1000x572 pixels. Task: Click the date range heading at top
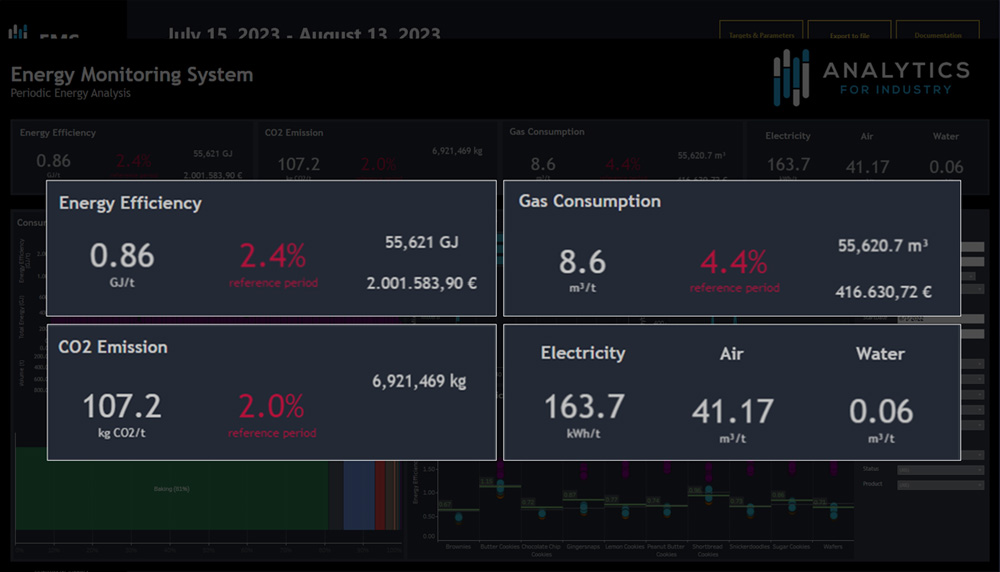tap(303, 33)
